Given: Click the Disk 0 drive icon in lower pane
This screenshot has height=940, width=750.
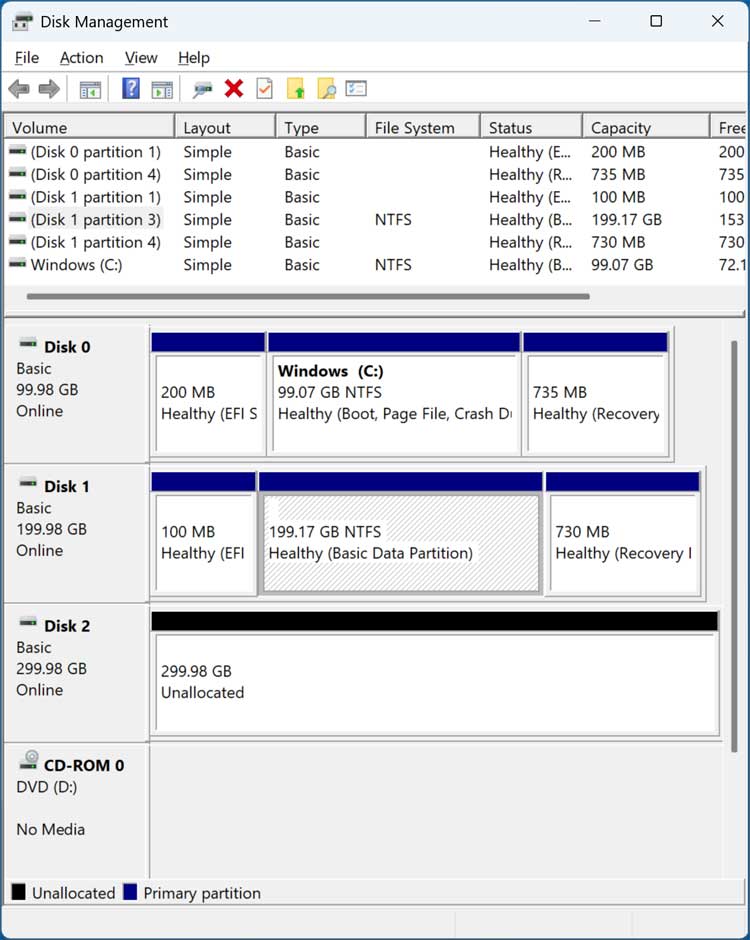Looking at the screenshot, I should 28,344.
